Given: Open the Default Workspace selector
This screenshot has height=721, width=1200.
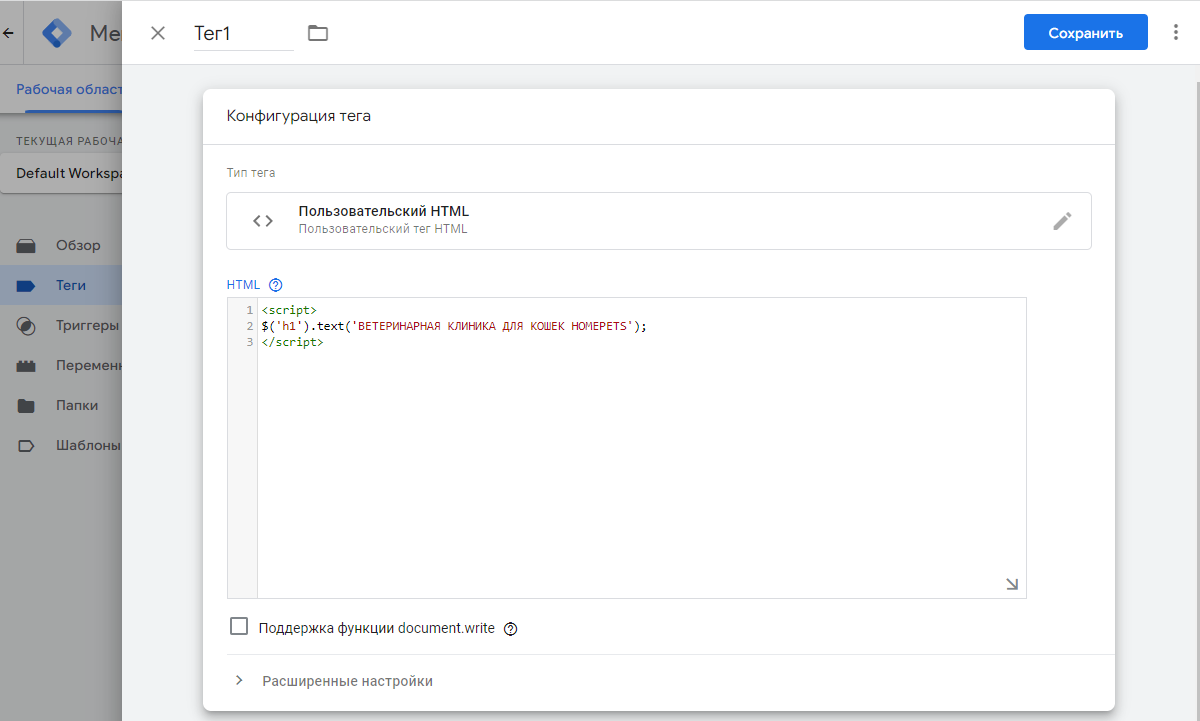Looking at the screenshot, I should 62,173.
